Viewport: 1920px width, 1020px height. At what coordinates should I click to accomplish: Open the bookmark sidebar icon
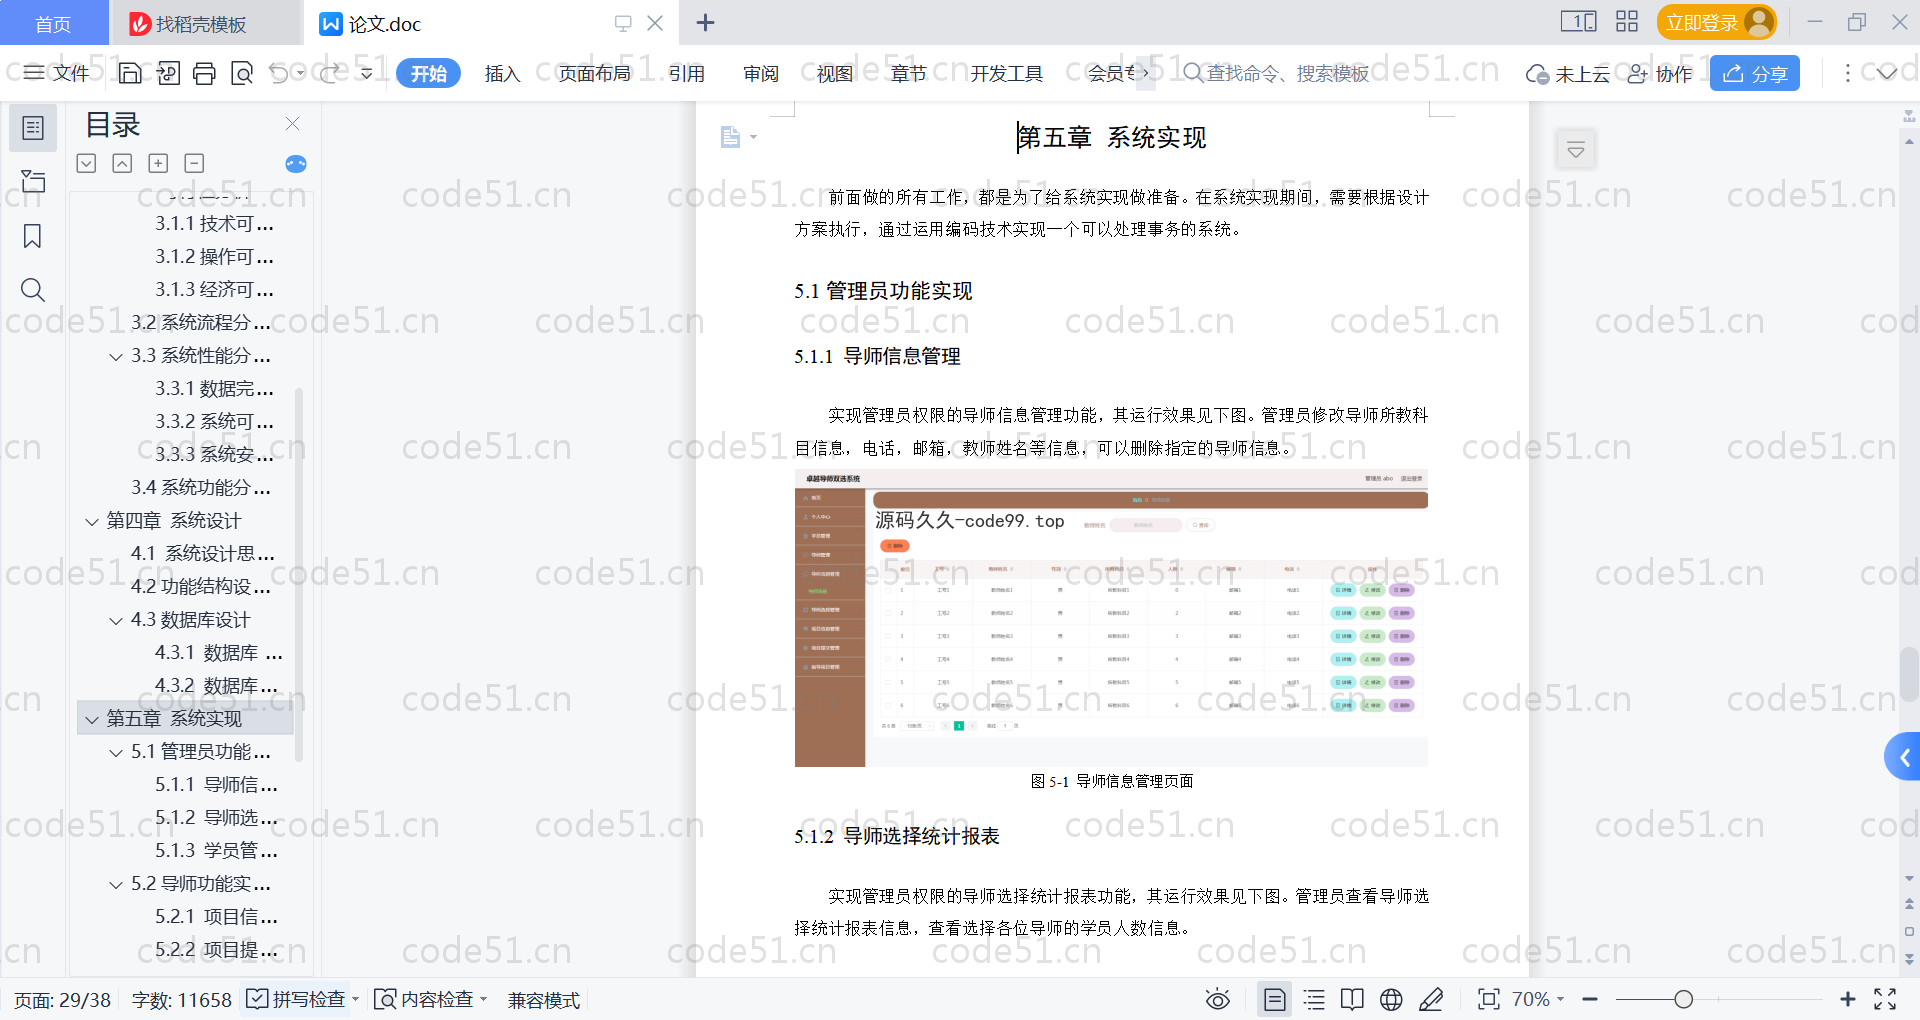pyautogui.click(x=33, y=236)
